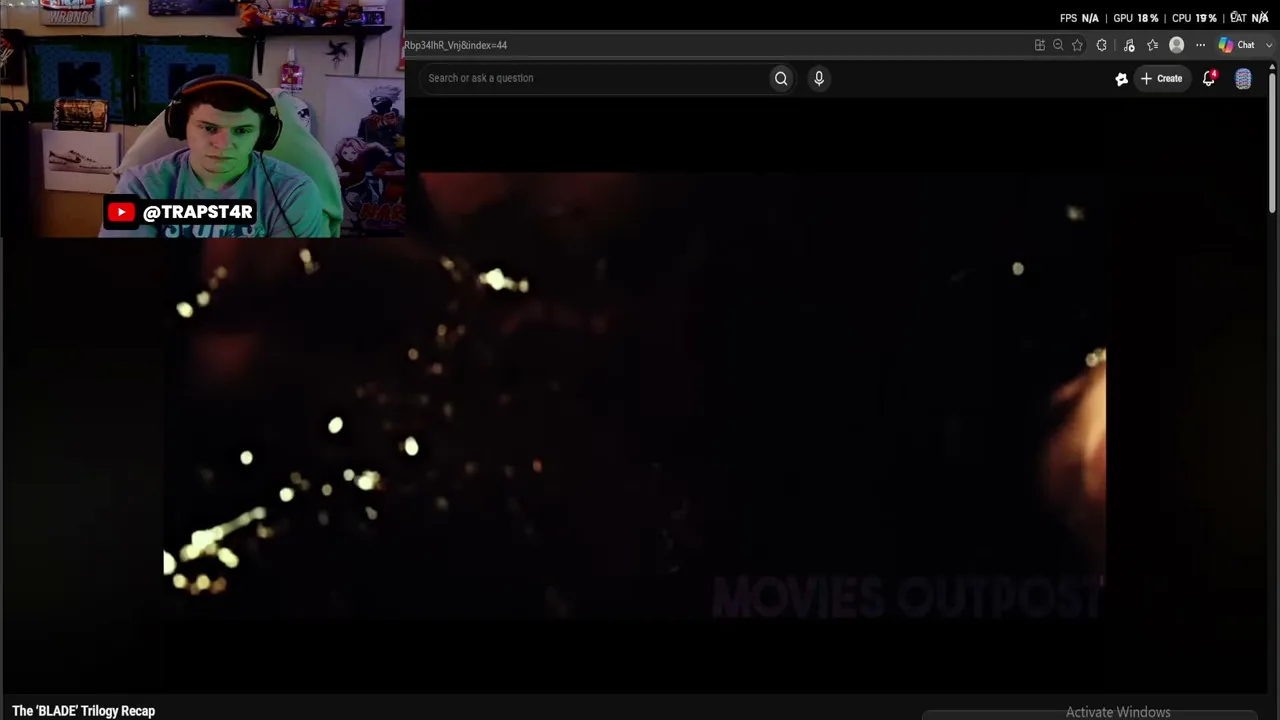This screenshot has height=720, width=1280.
Task: Click the browser address bar URL text
Action: coord(456,45)
